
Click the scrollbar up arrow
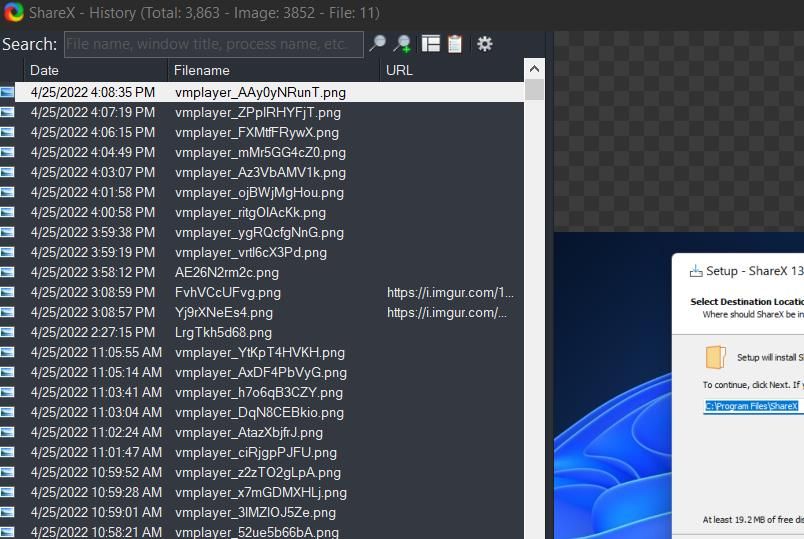(x=534, y=69)
